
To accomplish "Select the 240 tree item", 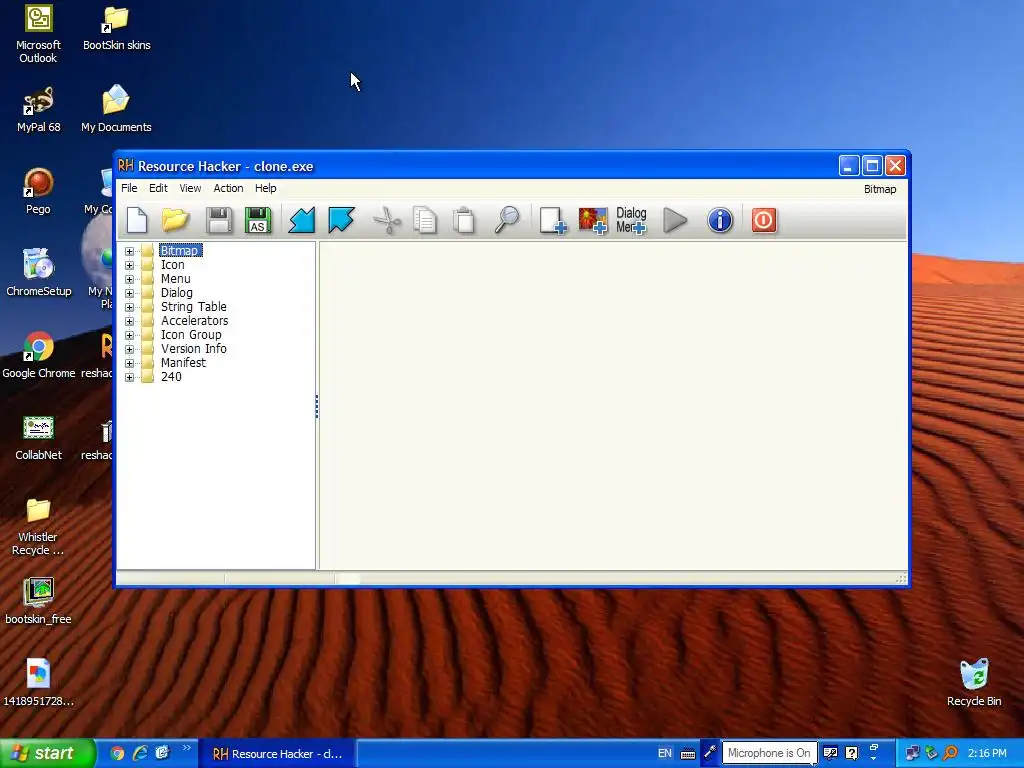I will 171,377.
